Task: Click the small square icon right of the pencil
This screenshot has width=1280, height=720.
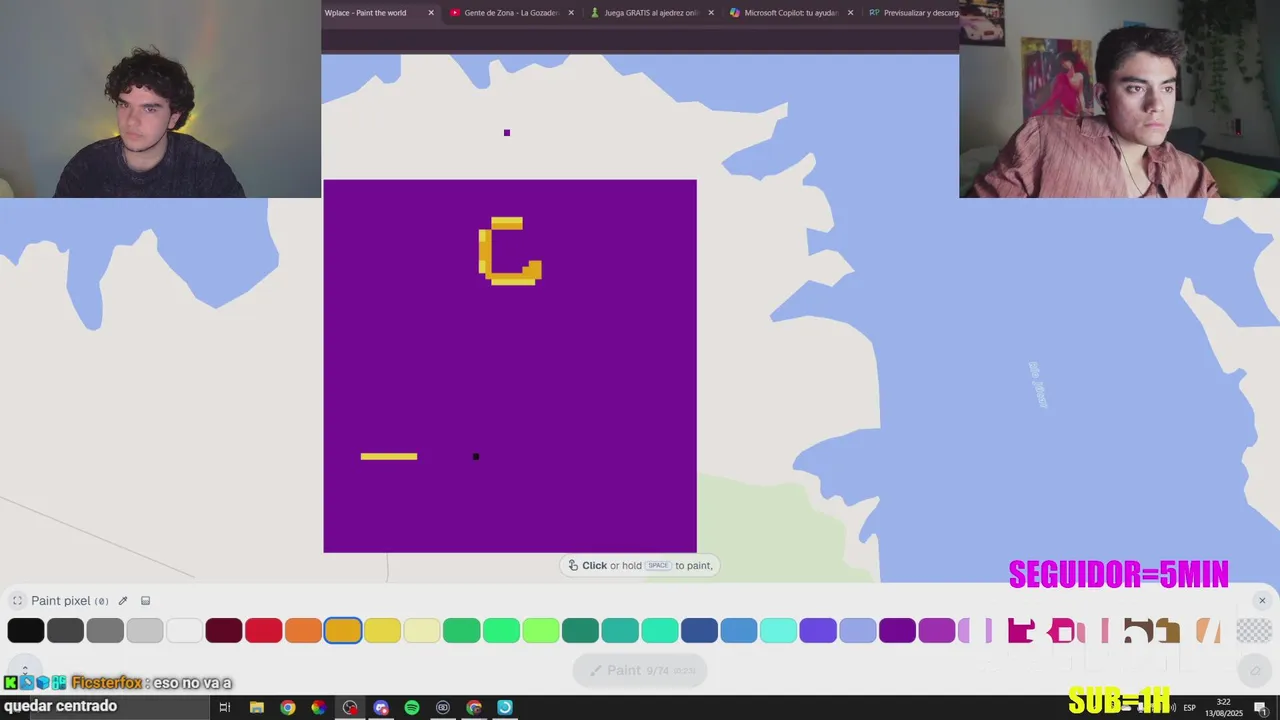Action: point(146,601)
